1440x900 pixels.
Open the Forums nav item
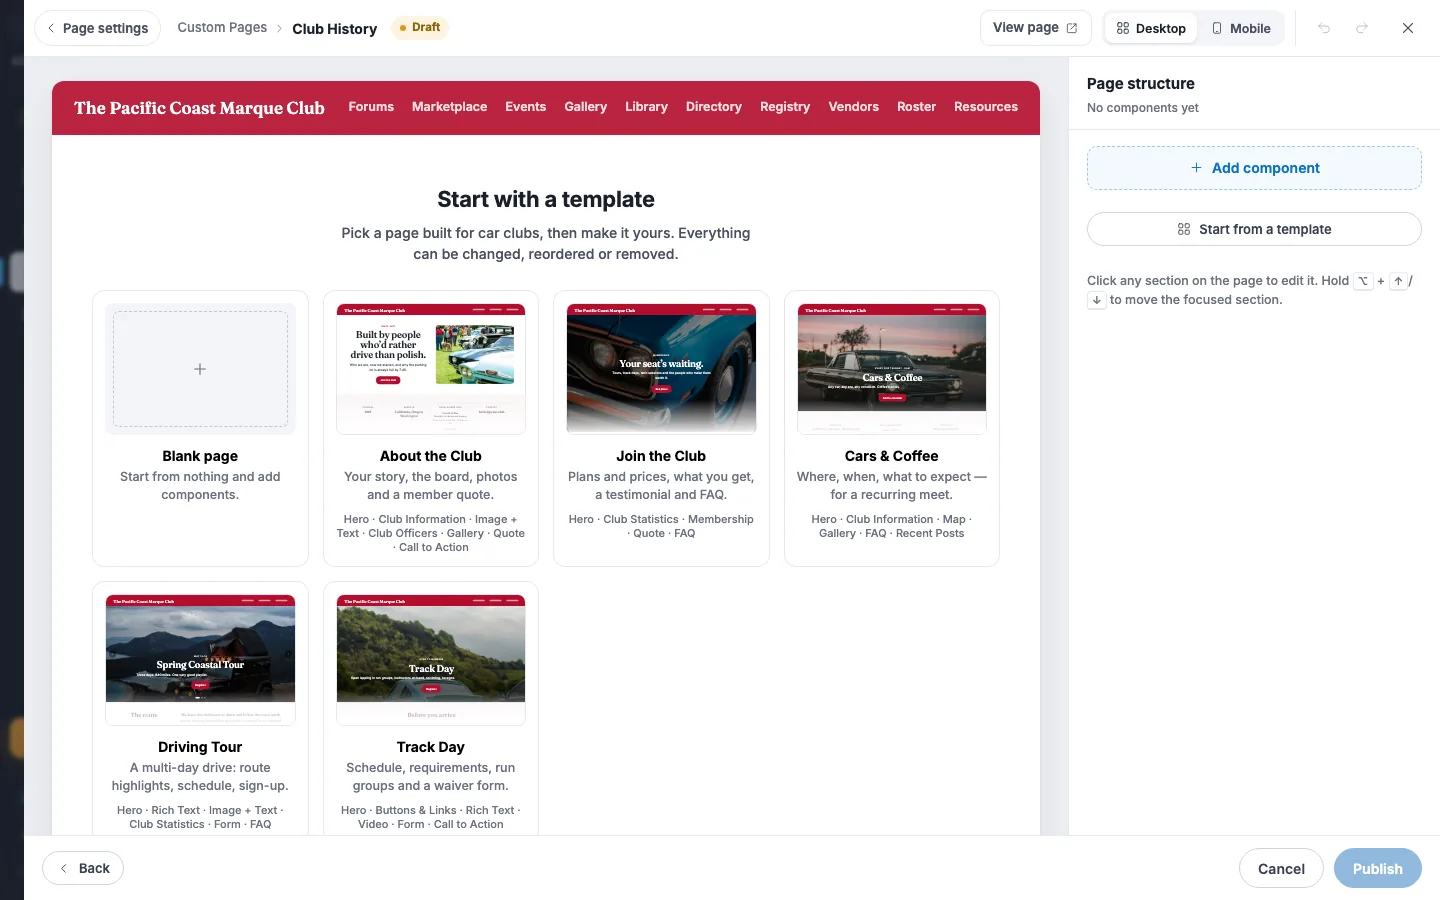click(x=371, y=107)
